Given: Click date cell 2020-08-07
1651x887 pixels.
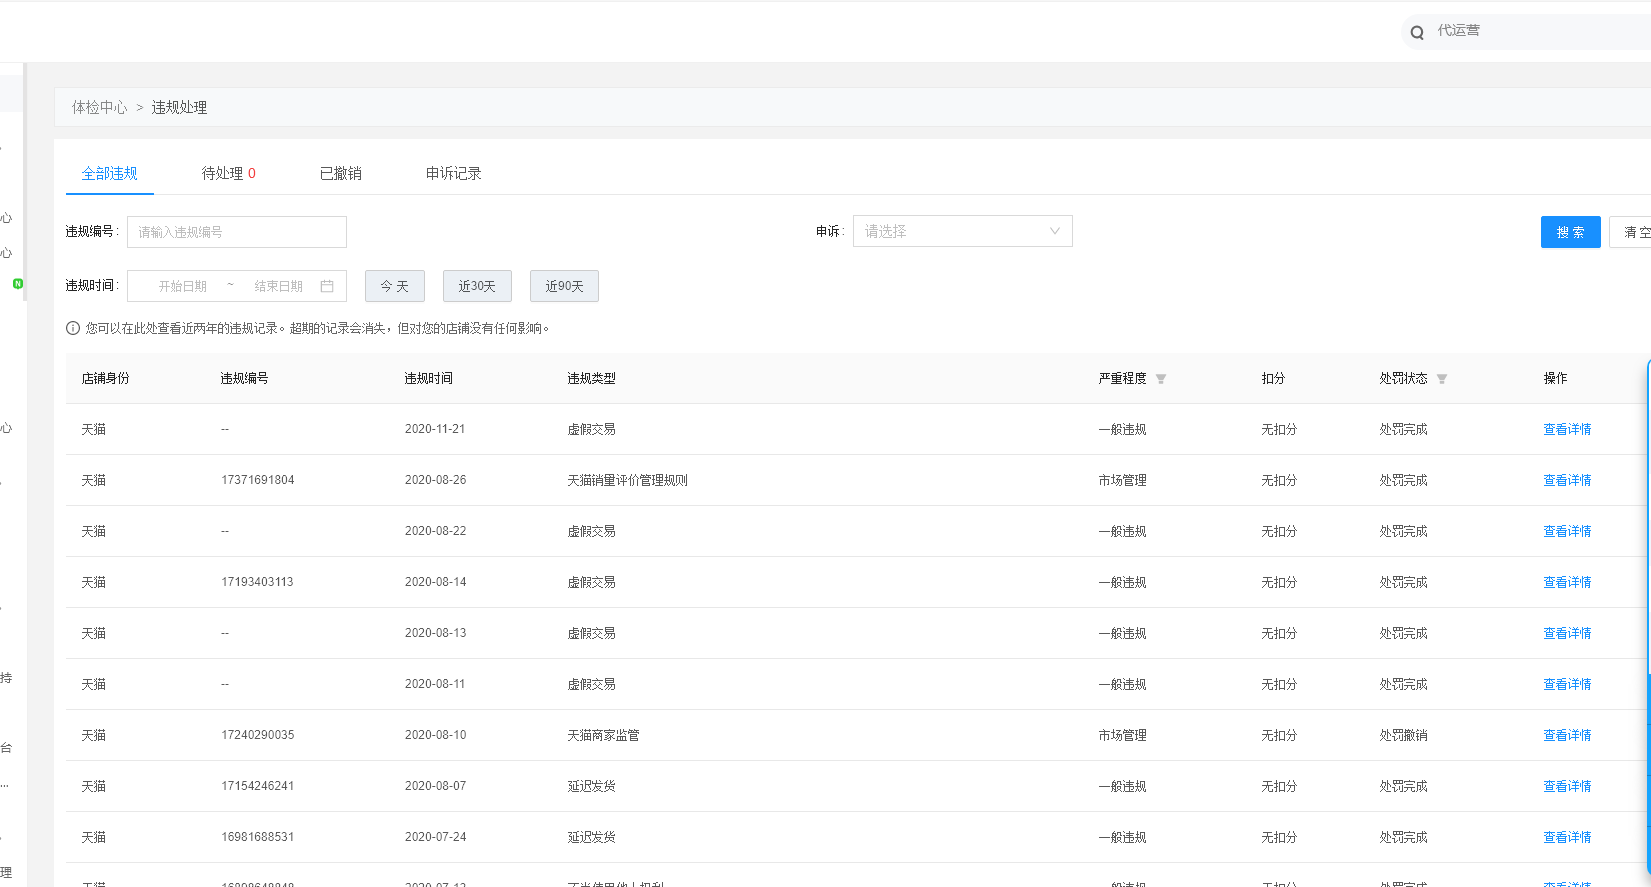Looking at the screenshot, I should coord(435,786).
